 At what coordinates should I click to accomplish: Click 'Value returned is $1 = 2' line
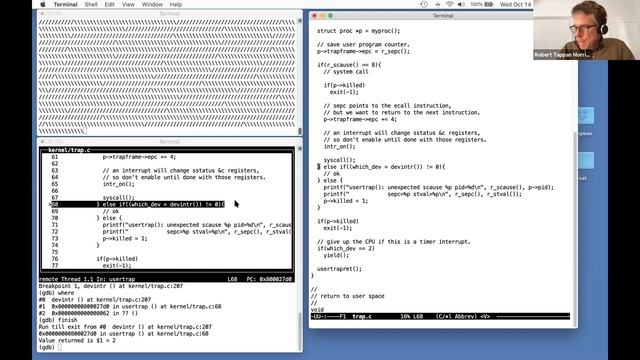[77, 340]
